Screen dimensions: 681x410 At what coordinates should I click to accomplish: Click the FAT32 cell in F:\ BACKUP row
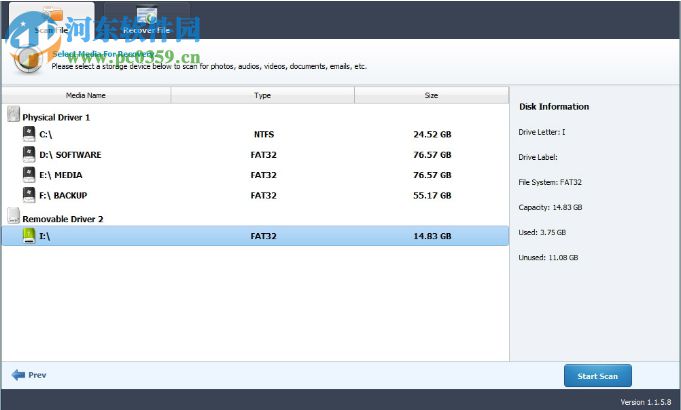pyautogui.click(x=263, y=196)
